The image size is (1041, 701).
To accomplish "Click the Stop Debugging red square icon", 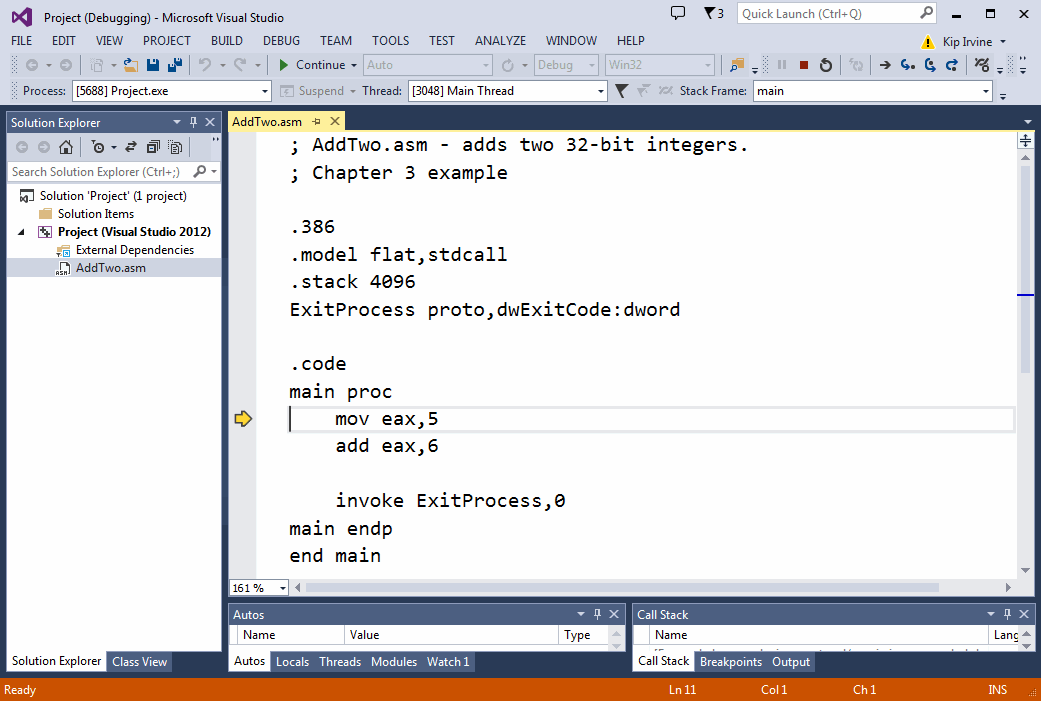I will [803, 65].
